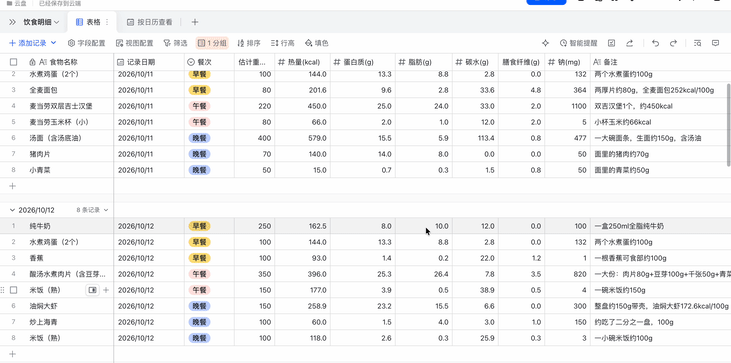The width and height of the screenshot is (731, 363).
Task: Click 晚餐 tag on 猪肉片 row
Action: [x=200, y=154]
